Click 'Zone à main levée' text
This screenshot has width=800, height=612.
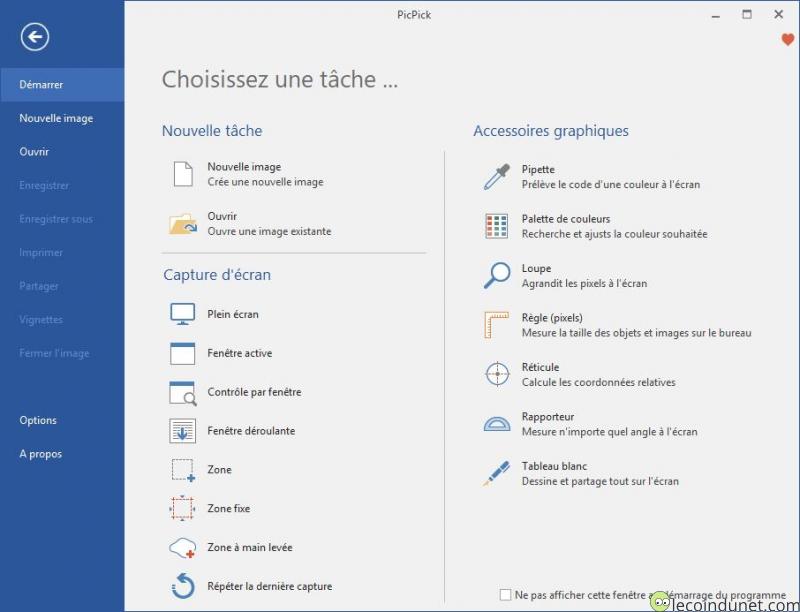(249, 547)
